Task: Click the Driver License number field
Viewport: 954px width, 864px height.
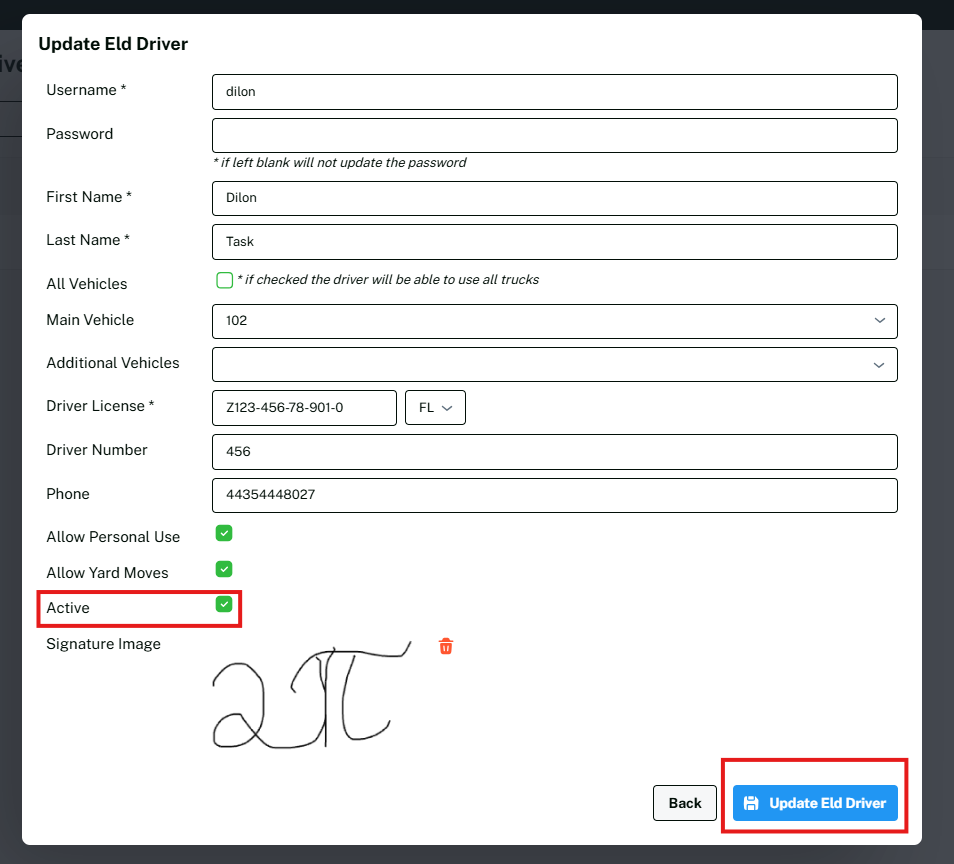Action: pyautogui.click(x=304, y=408)
